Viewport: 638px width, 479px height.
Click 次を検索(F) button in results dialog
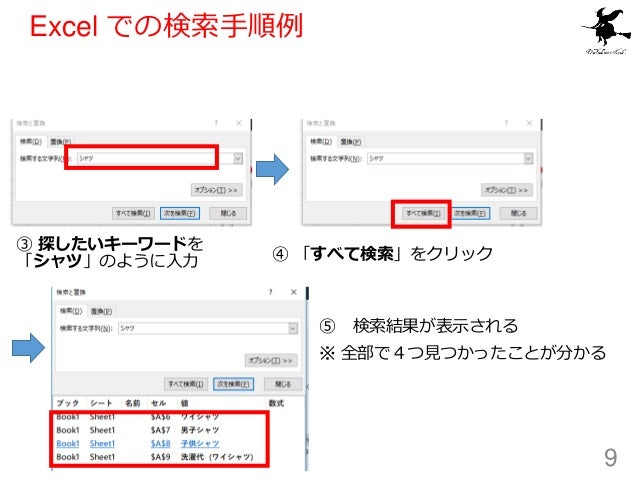coord(234,384)
